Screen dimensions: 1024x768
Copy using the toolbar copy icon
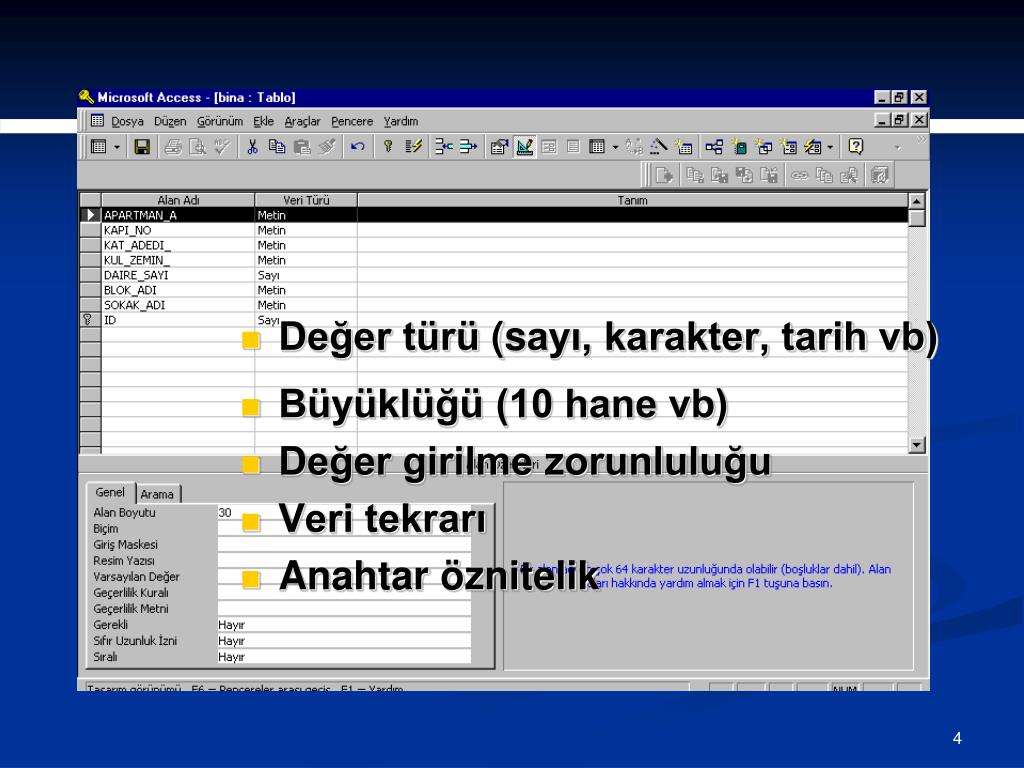click(277, 147)
